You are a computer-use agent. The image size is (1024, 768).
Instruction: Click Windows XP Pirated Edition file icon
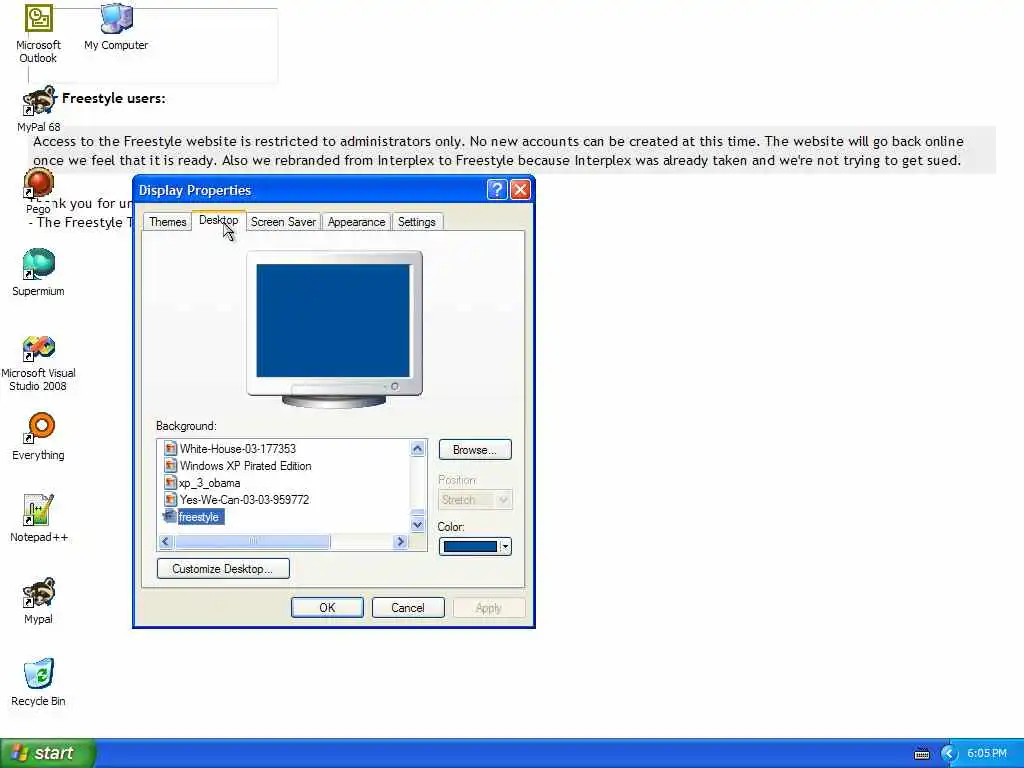[x=170, y=466]
